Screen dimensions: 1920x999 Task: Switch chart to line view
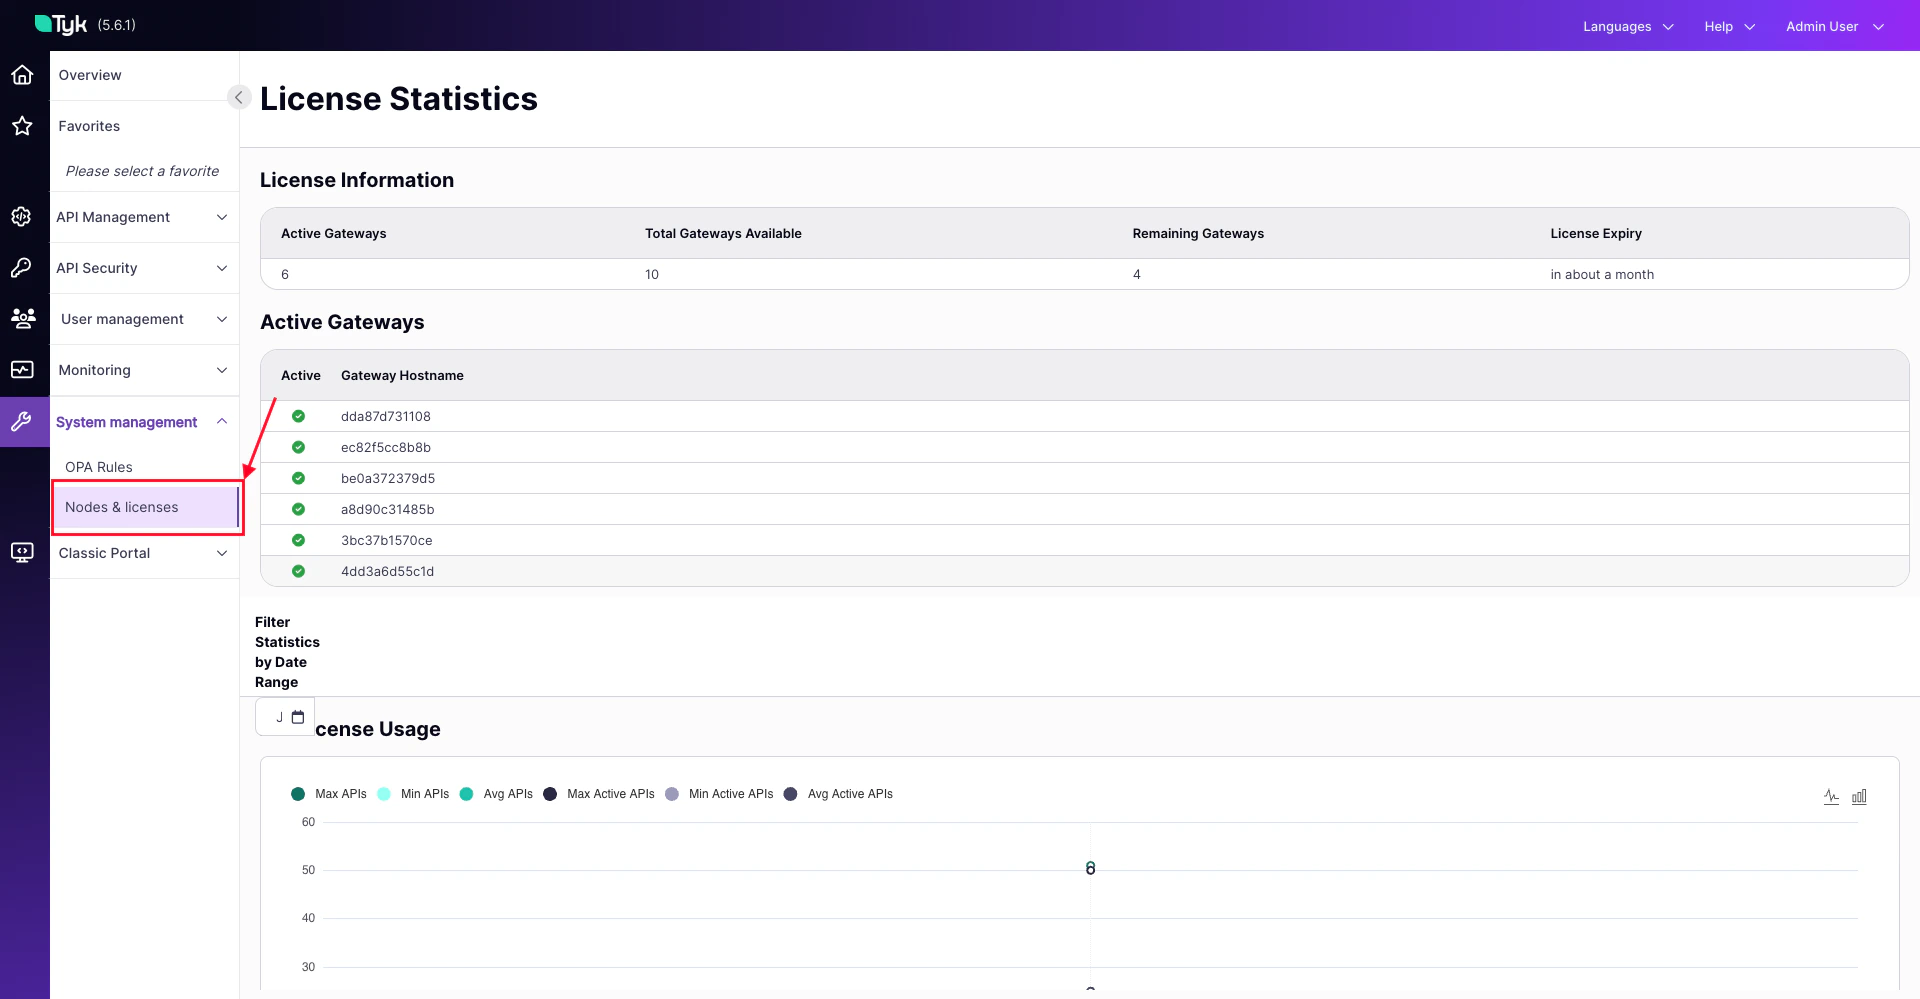click(x=1833, y=796)
